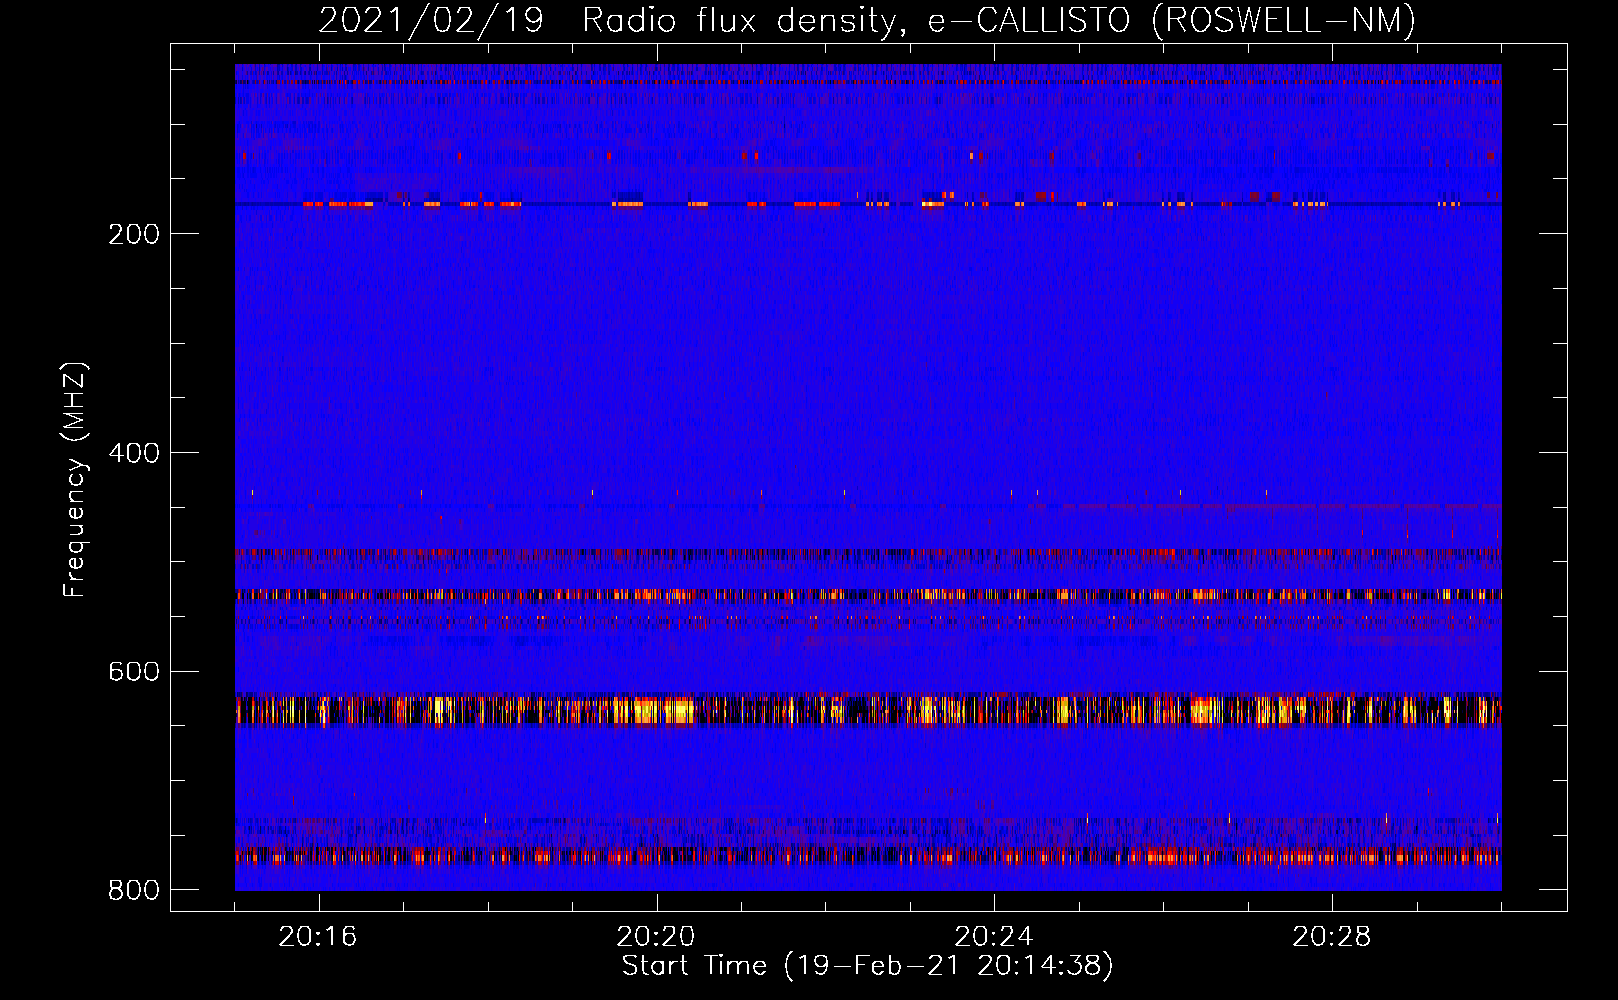
Task: Click the 20:16 time tick label
Action: [x=318, y=937]
